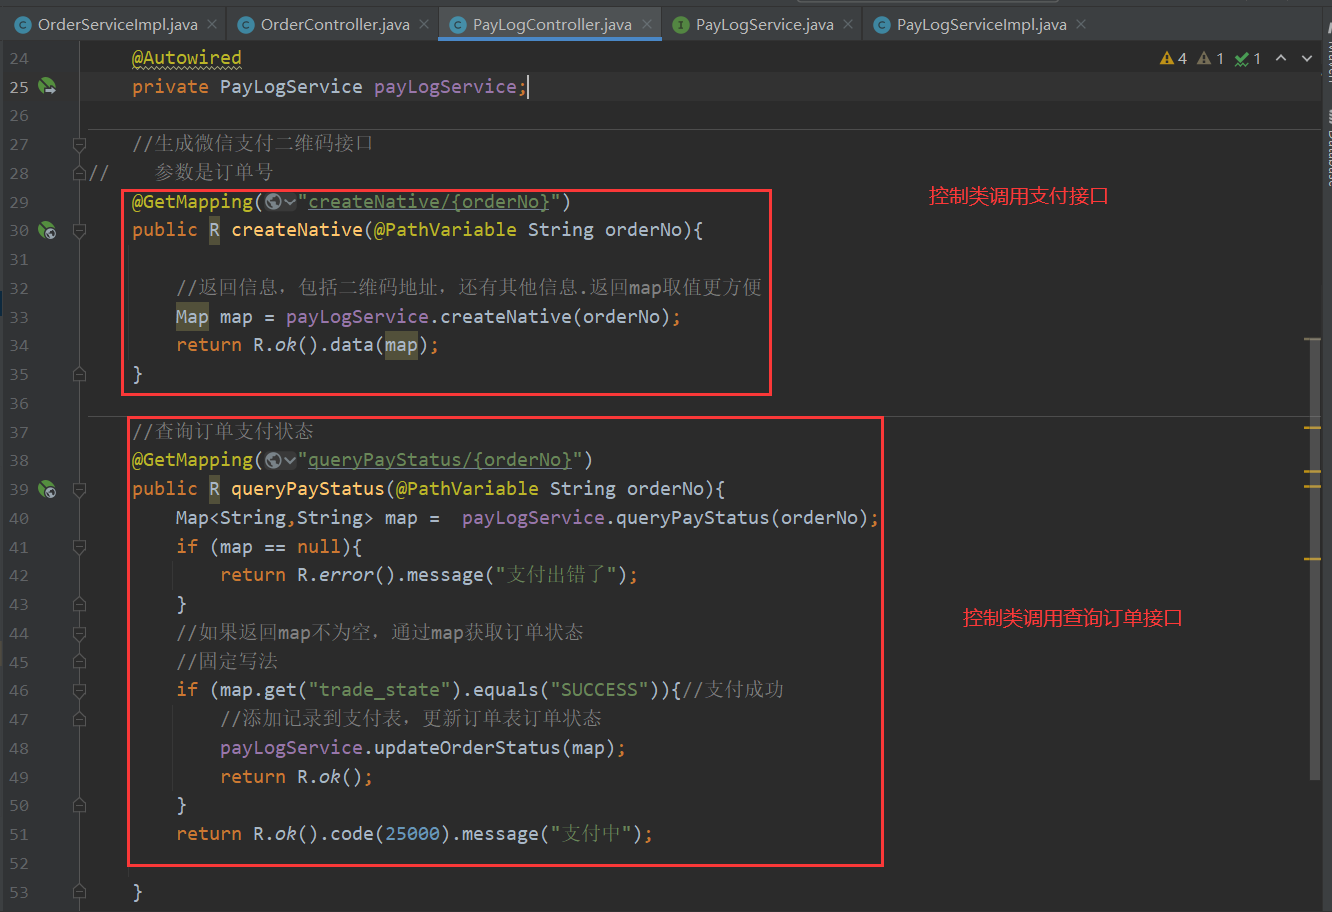Click the globe URL icon before queryPayStatus mapping

coord(273,460)
